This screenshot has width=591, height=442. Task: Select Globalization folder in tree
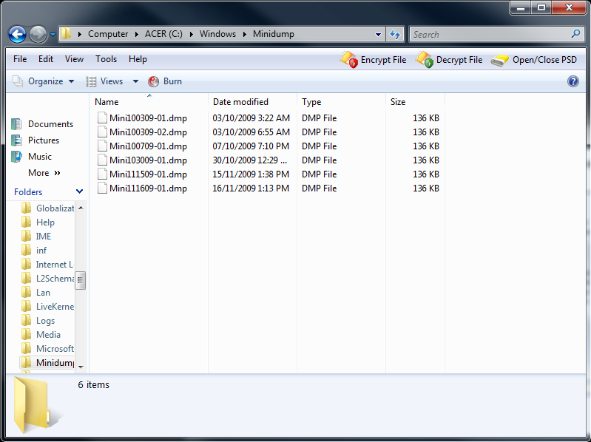tap(47, 208)
